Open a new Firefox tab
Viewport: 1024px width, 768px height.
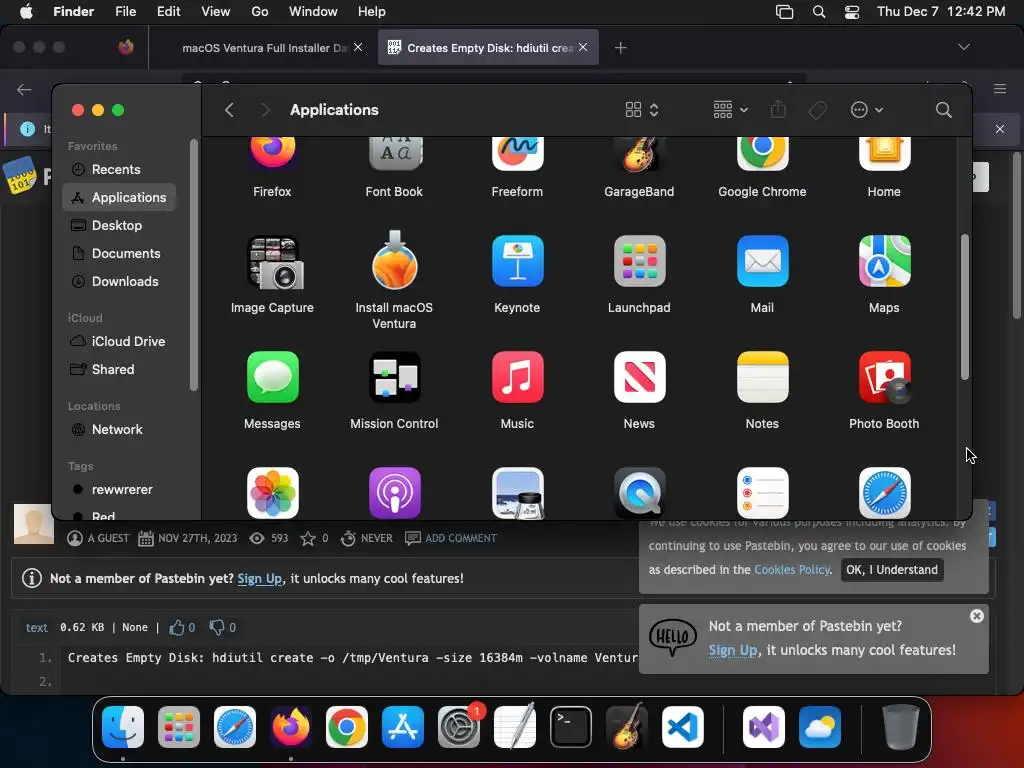[620, 48]
